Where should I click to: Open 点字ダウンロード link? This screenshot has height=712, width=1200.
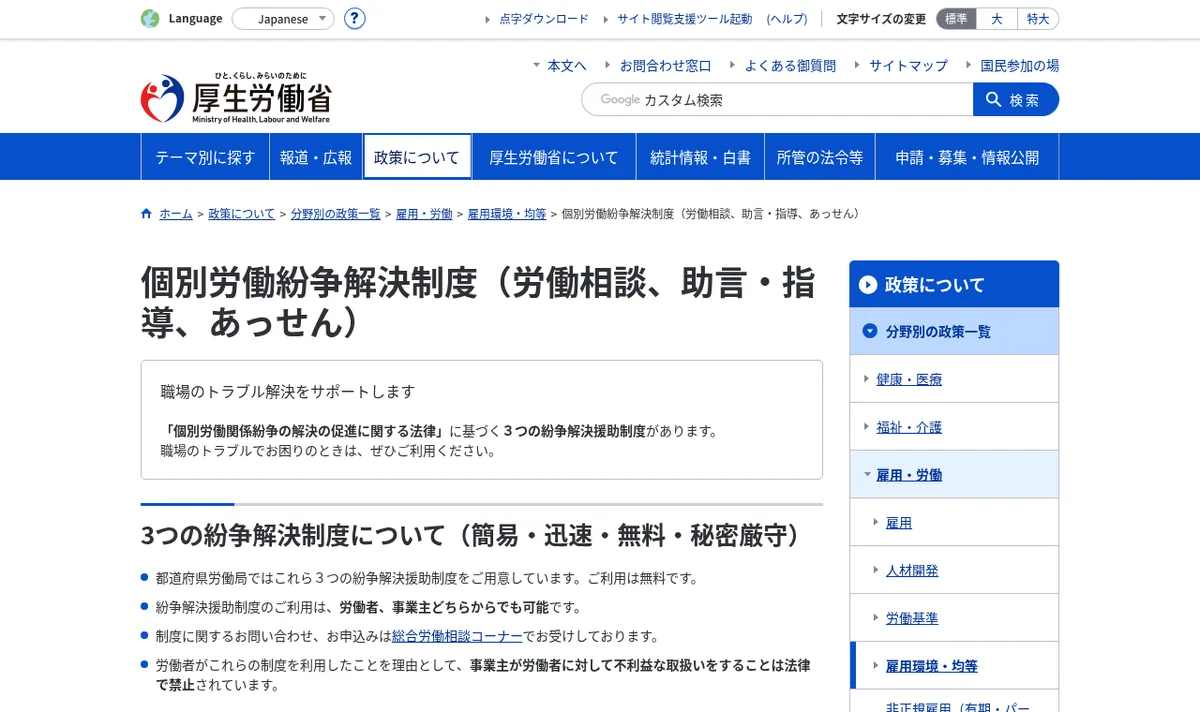coord(544,19)
